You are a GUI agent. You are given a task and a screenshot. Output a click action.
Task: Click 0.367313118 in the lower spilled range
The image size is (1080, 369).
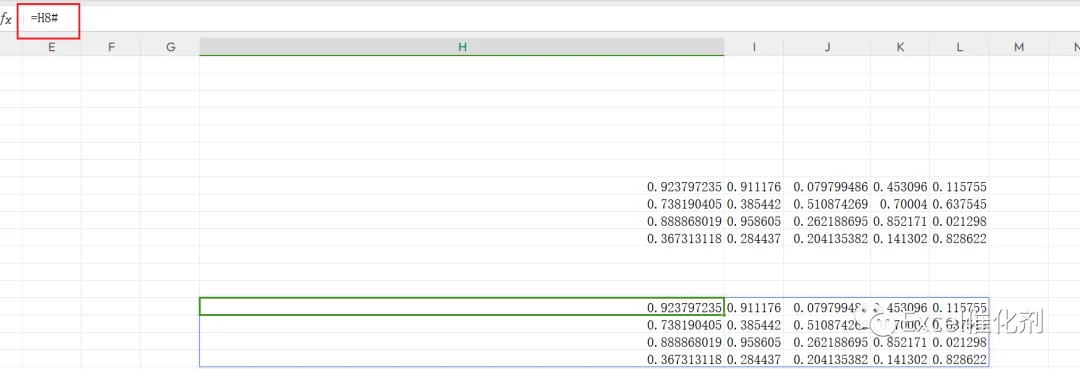pyautogui.click(x=684, y=359)
